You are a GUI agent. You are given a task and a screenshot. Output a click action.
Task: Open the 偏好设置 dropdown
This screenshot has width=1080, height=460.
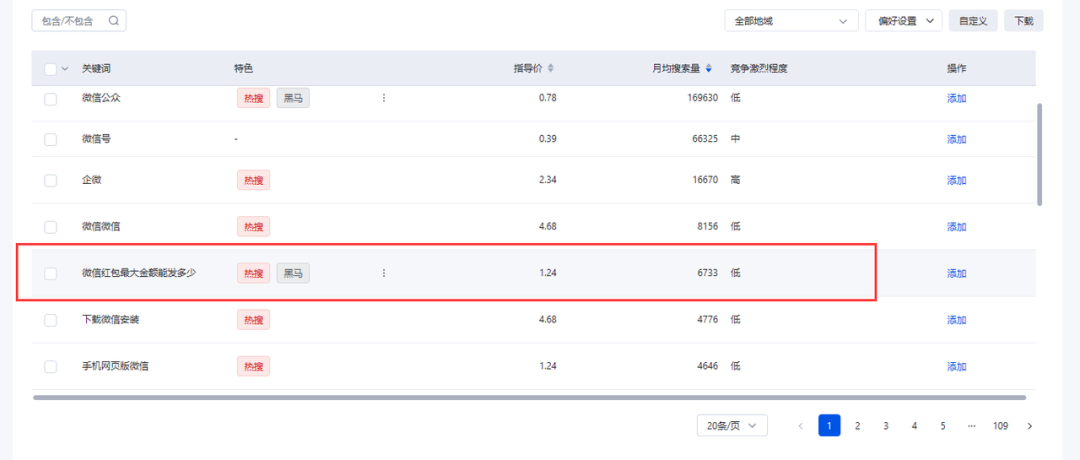coord(904,21)
